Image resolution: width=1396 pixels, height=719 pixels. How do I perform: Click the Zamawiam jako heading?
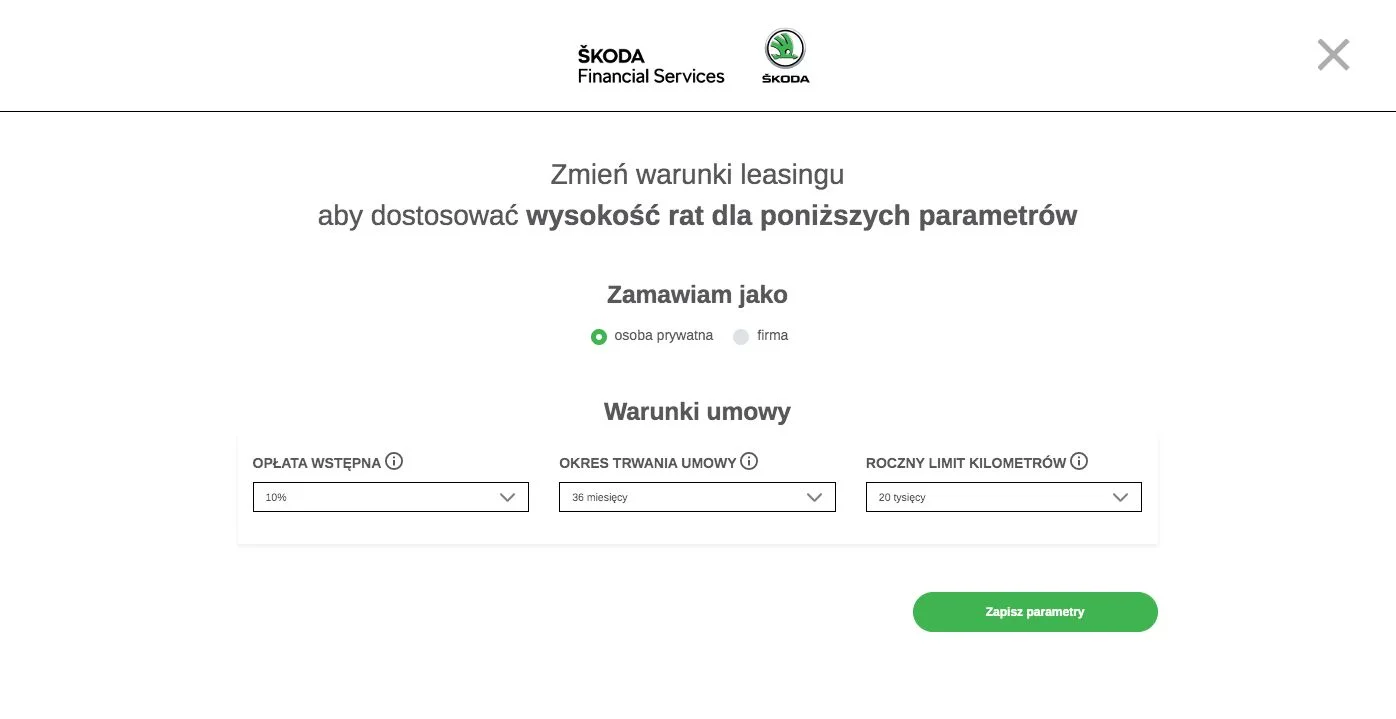click(x=697, y=295)
